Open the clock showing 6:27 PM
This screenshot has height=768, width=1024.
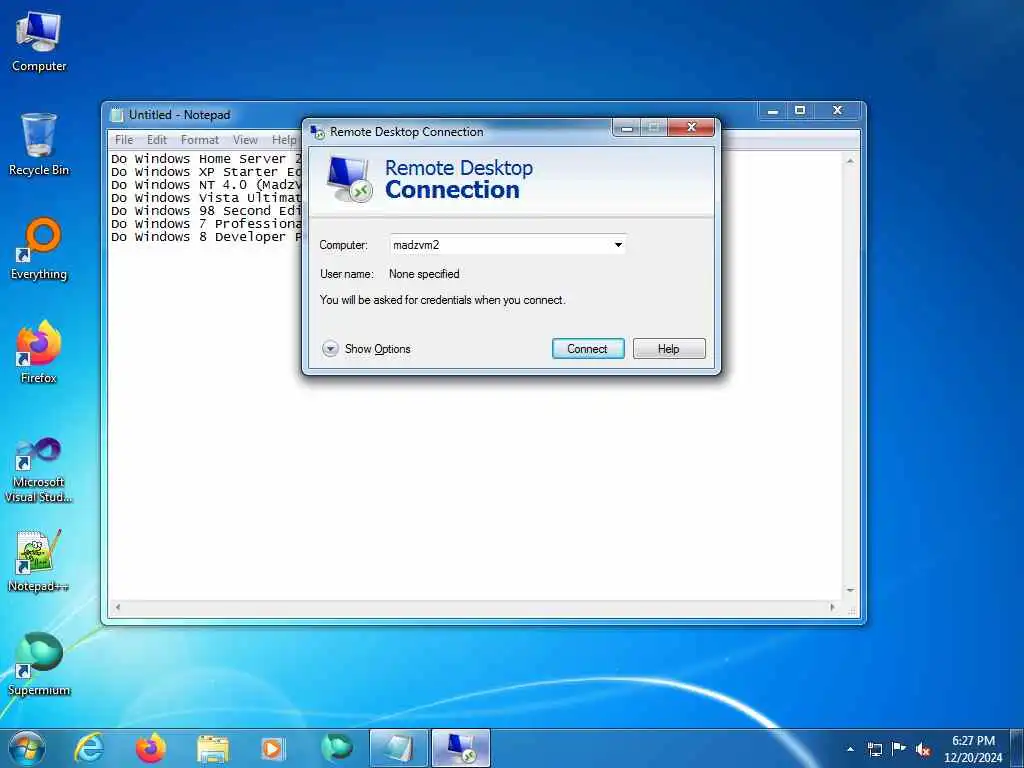pos(973,749)
